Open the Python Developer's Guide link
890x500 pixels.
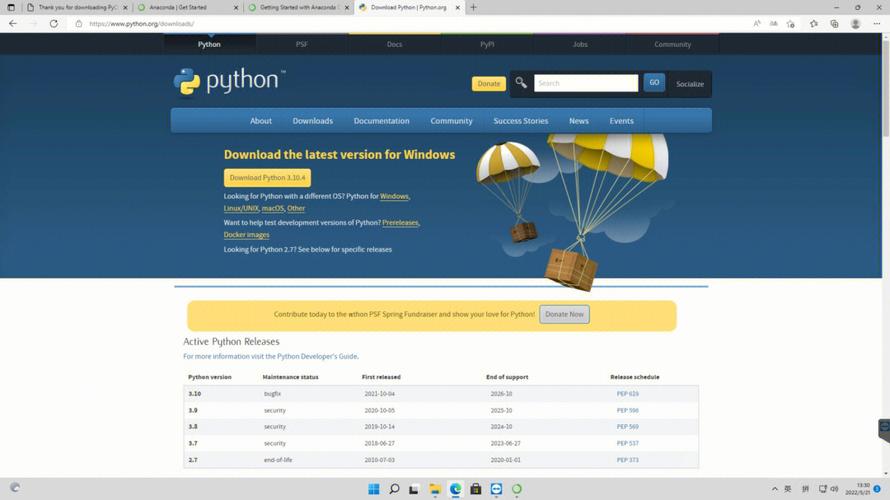tap(317, 356)
